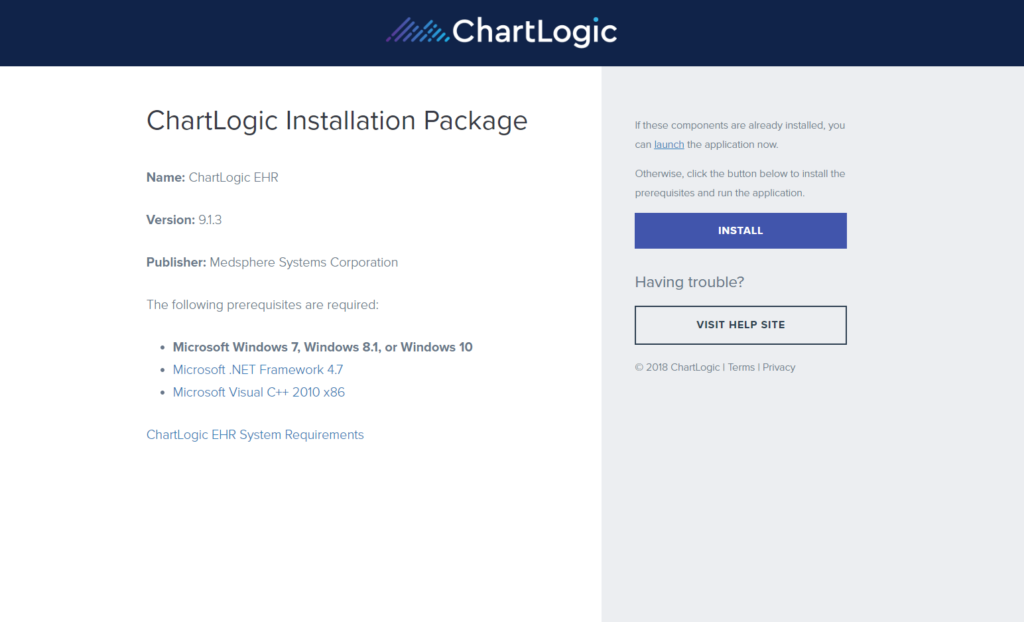Viewport: 1024px width, 622px height.
Task: Click the 'Having trouble?' heading
Action: coord(689,282)
